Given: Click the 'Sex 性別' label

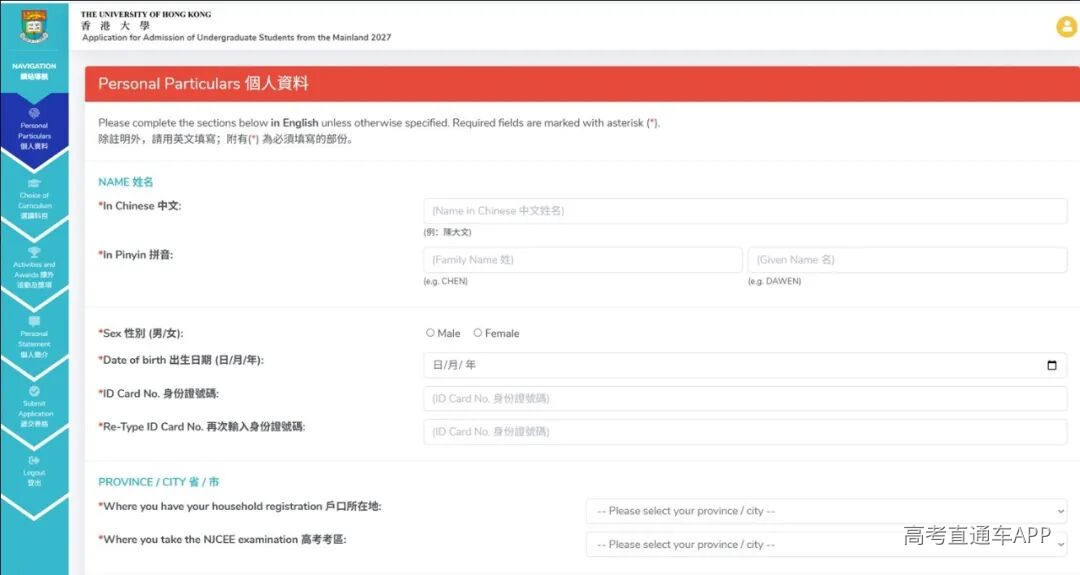Looking at the screenshot, I should [141, 333].
